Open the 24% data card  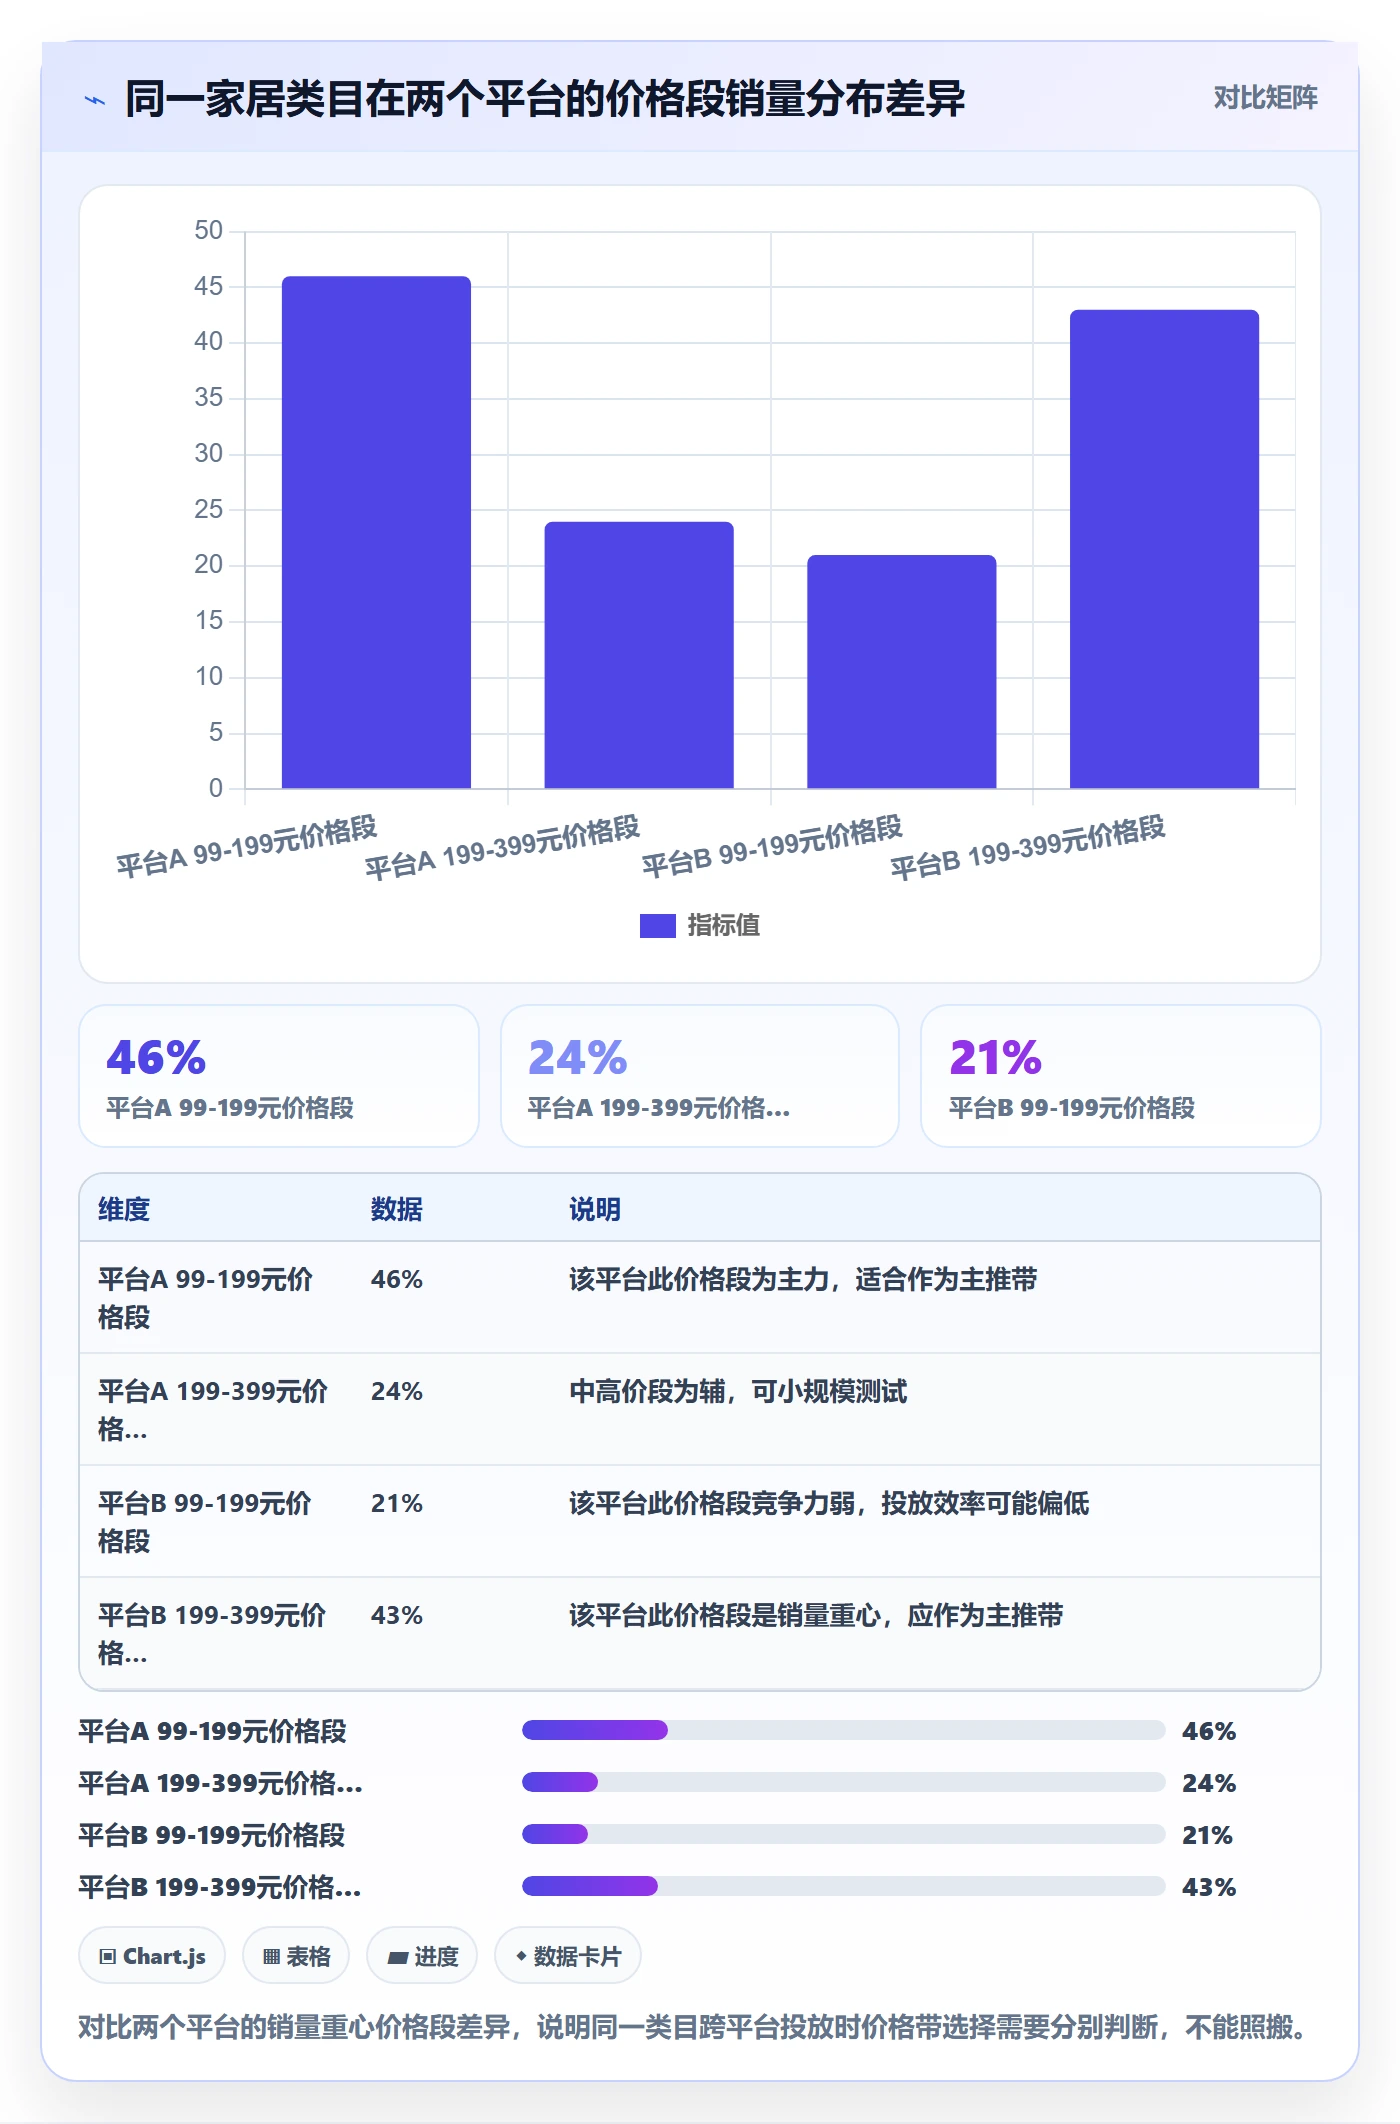[700, 1076]
